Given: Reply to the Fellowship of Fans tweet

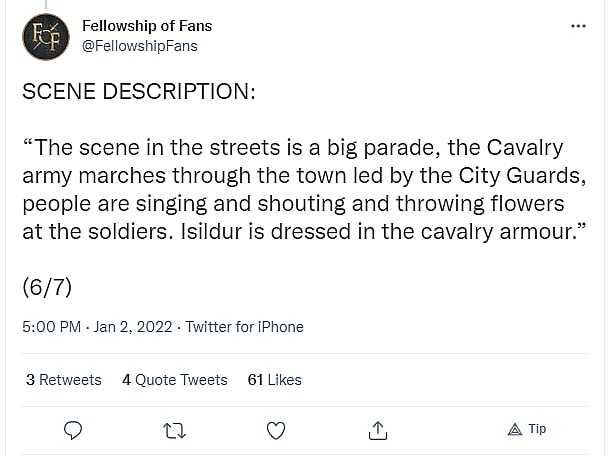Looking at the screenshot, I should [73, 430].
